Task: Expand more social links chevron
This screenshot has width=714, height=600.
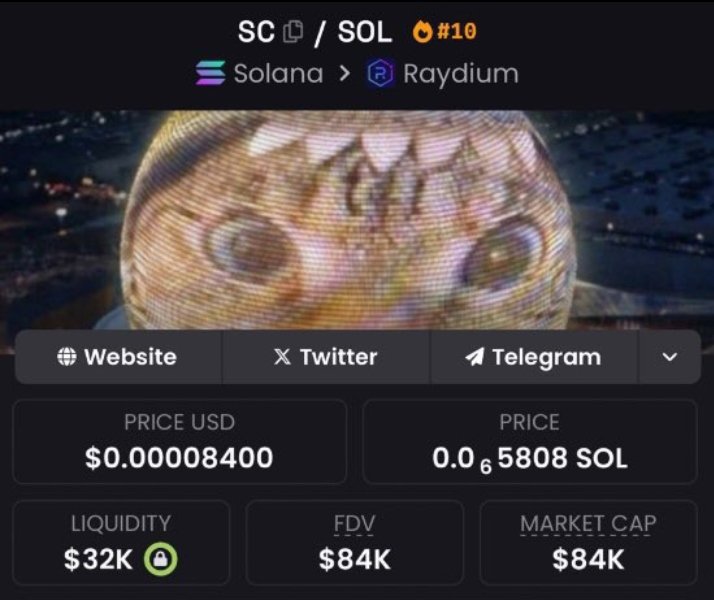Action: 669,357
